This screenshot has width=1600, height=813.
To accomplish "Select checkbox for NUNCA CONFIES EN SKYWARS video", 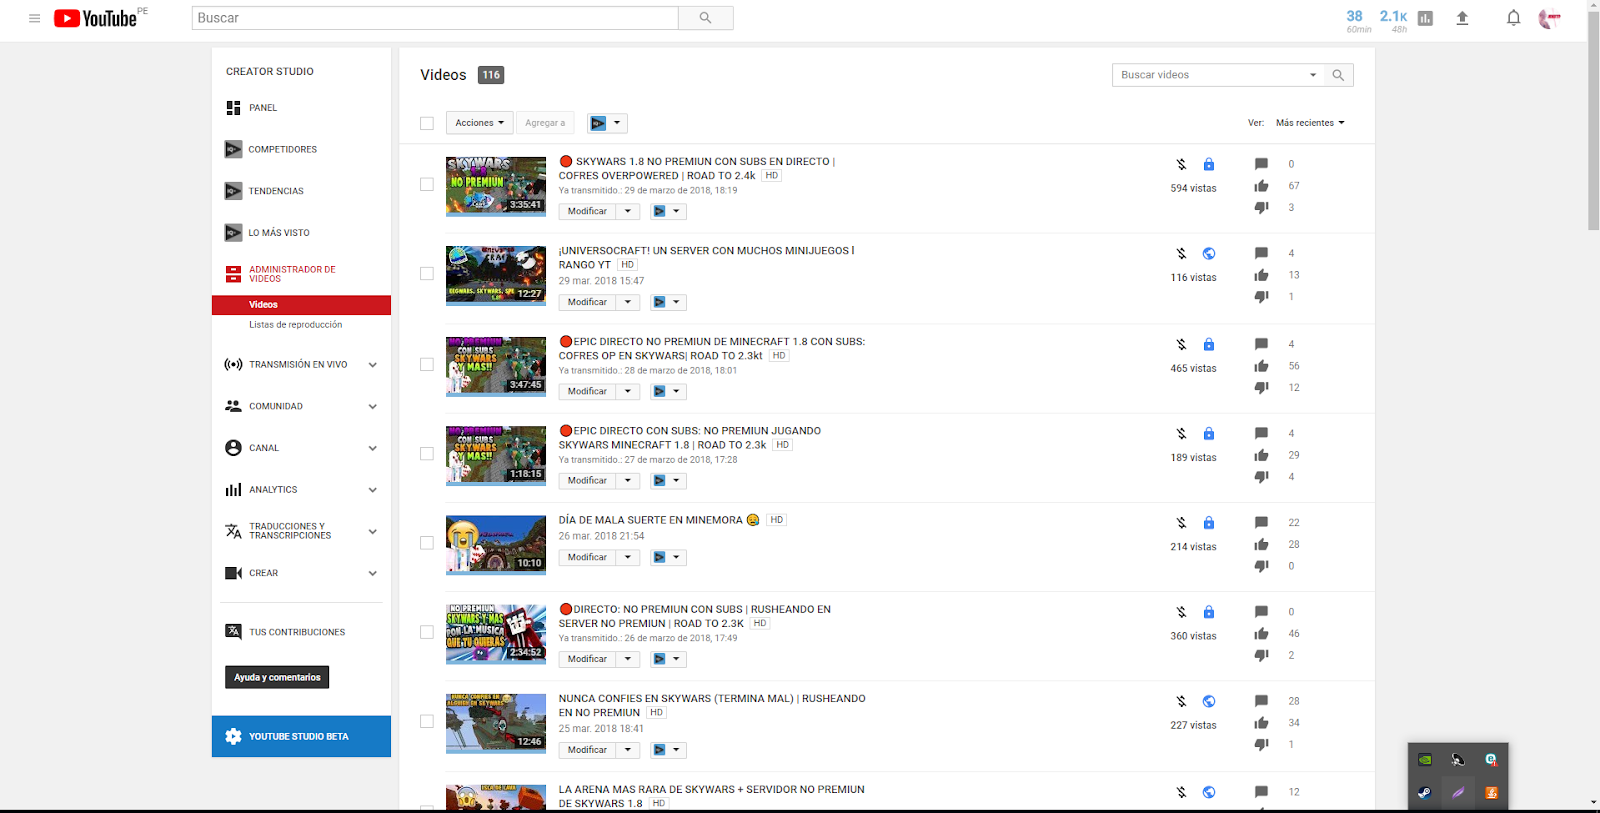I will [x=427, y=722].
